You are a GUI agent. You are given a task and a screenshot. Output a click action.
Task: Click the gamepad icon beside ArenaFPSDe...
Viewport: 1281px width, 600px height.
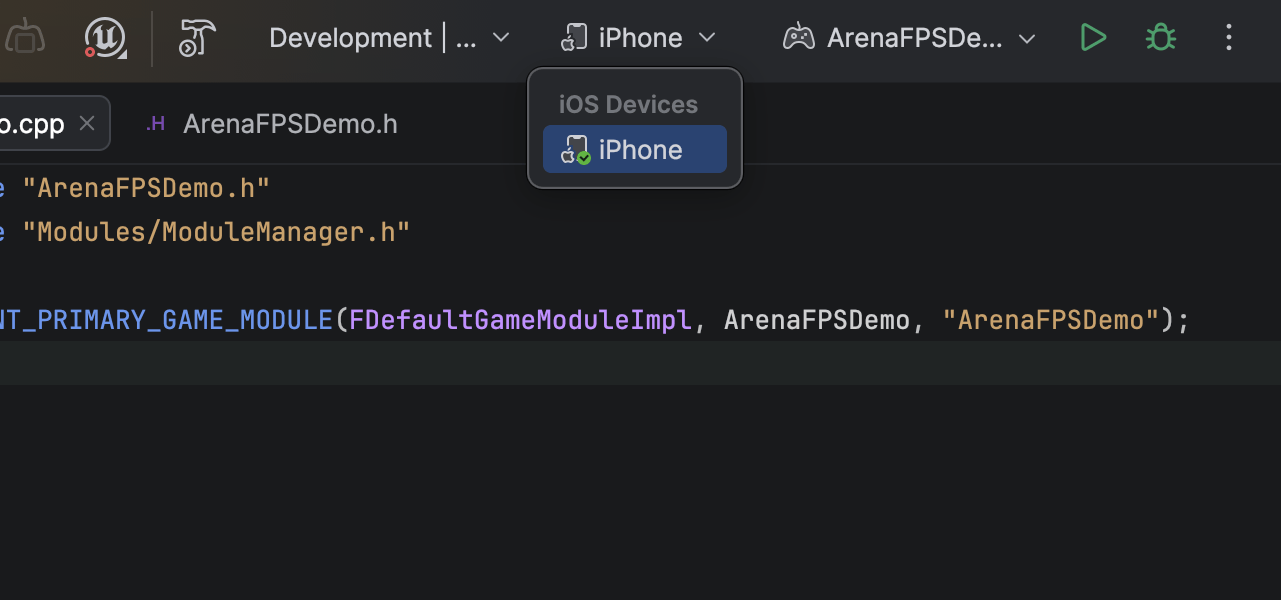tap(798, 38)
